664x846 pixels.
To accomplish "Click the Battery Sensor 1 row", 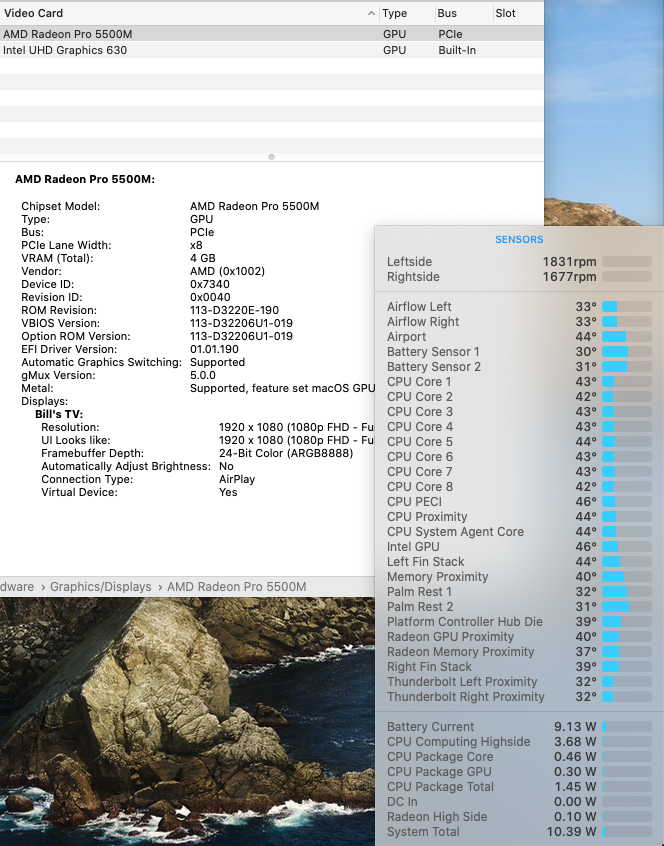I will pyautogui.click(x=519, y=352).
